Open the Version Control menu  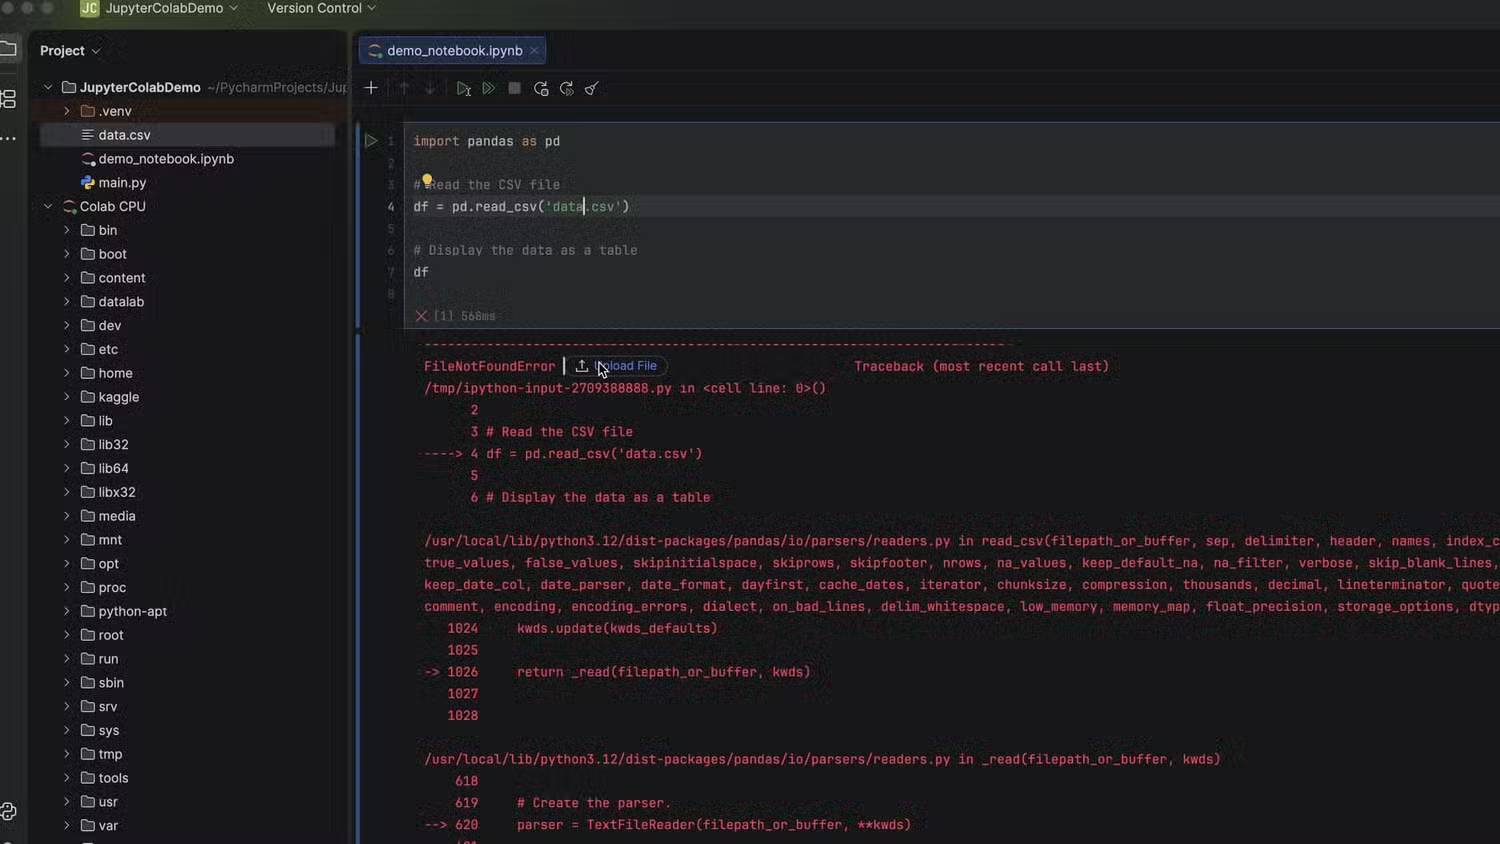tap(314, 8)
